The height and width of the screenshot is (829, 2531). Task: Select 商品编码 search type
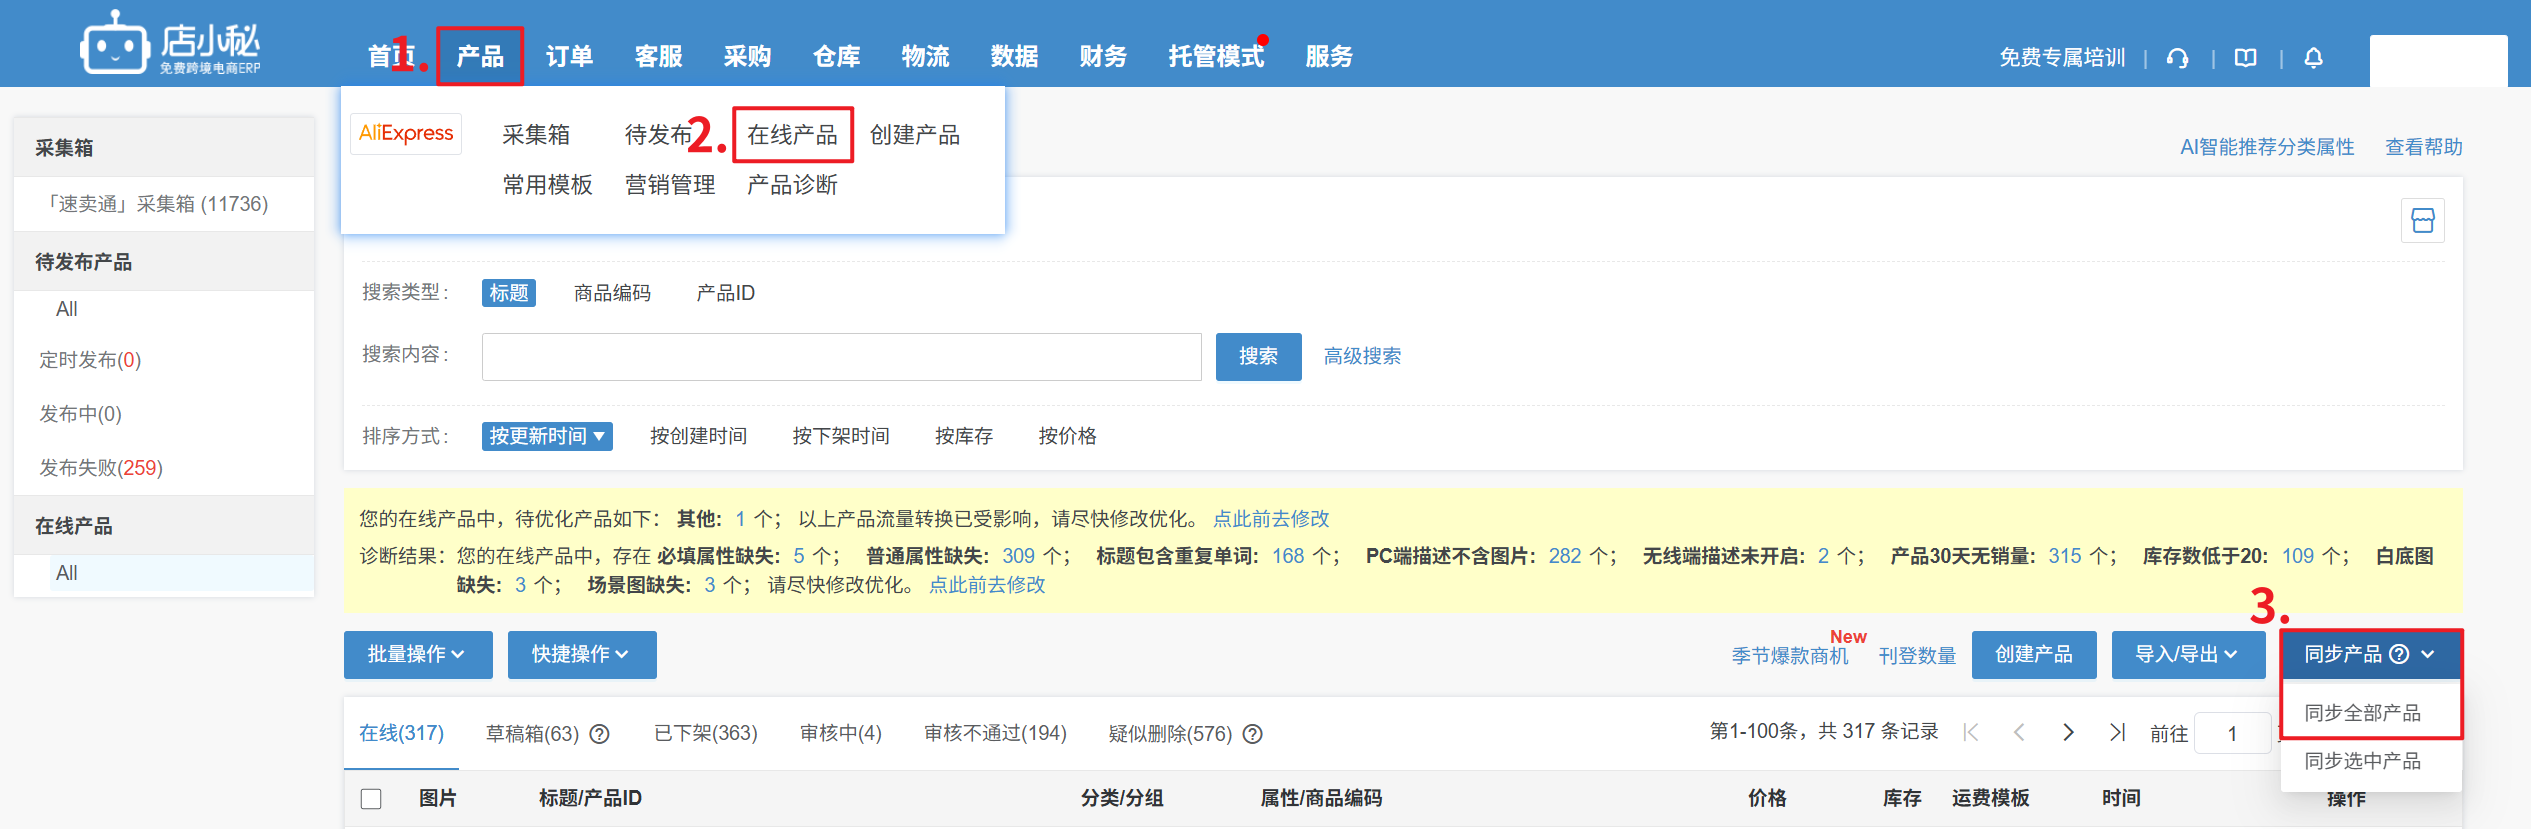coord(612,293)
